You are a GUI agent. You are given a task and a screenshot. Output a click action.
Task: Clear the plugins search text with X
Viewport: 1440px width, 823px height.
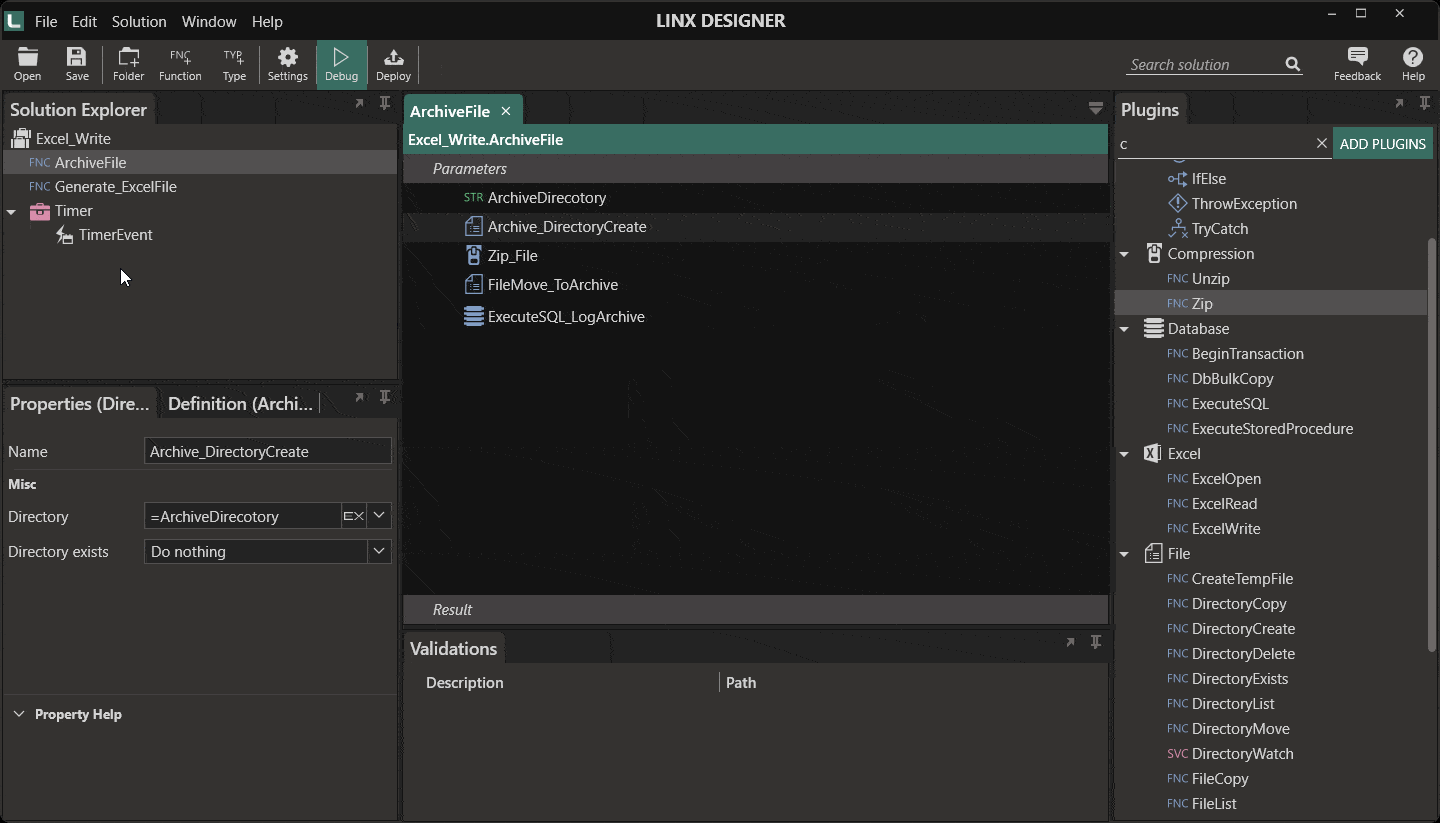1321,144
